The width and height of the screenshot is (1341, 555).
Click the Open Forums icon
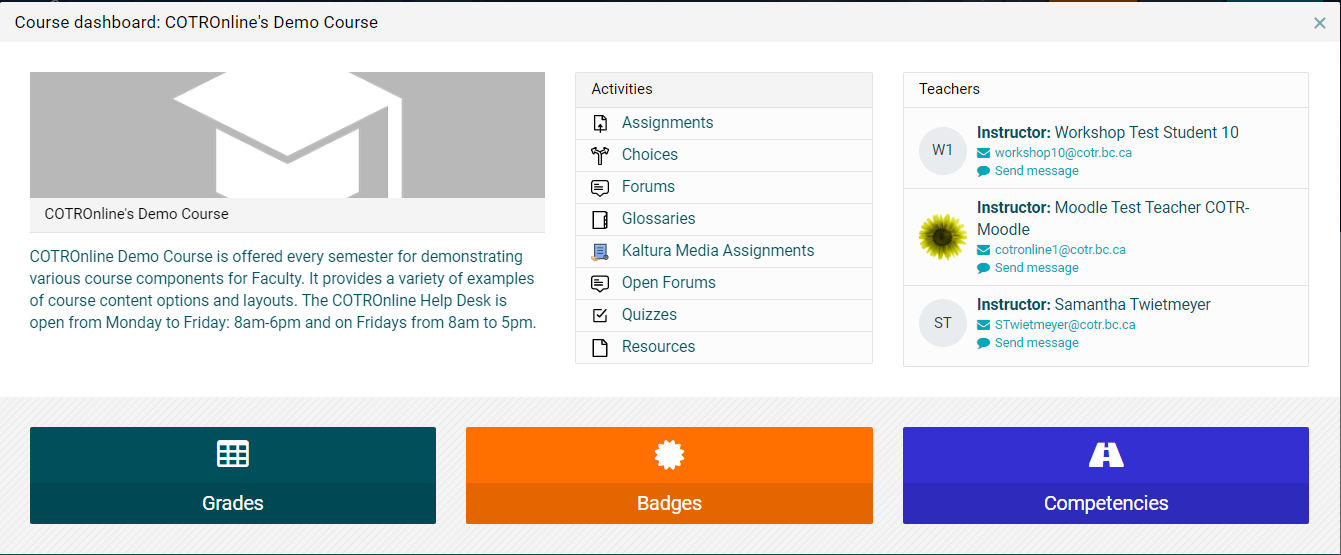point(600,283)
